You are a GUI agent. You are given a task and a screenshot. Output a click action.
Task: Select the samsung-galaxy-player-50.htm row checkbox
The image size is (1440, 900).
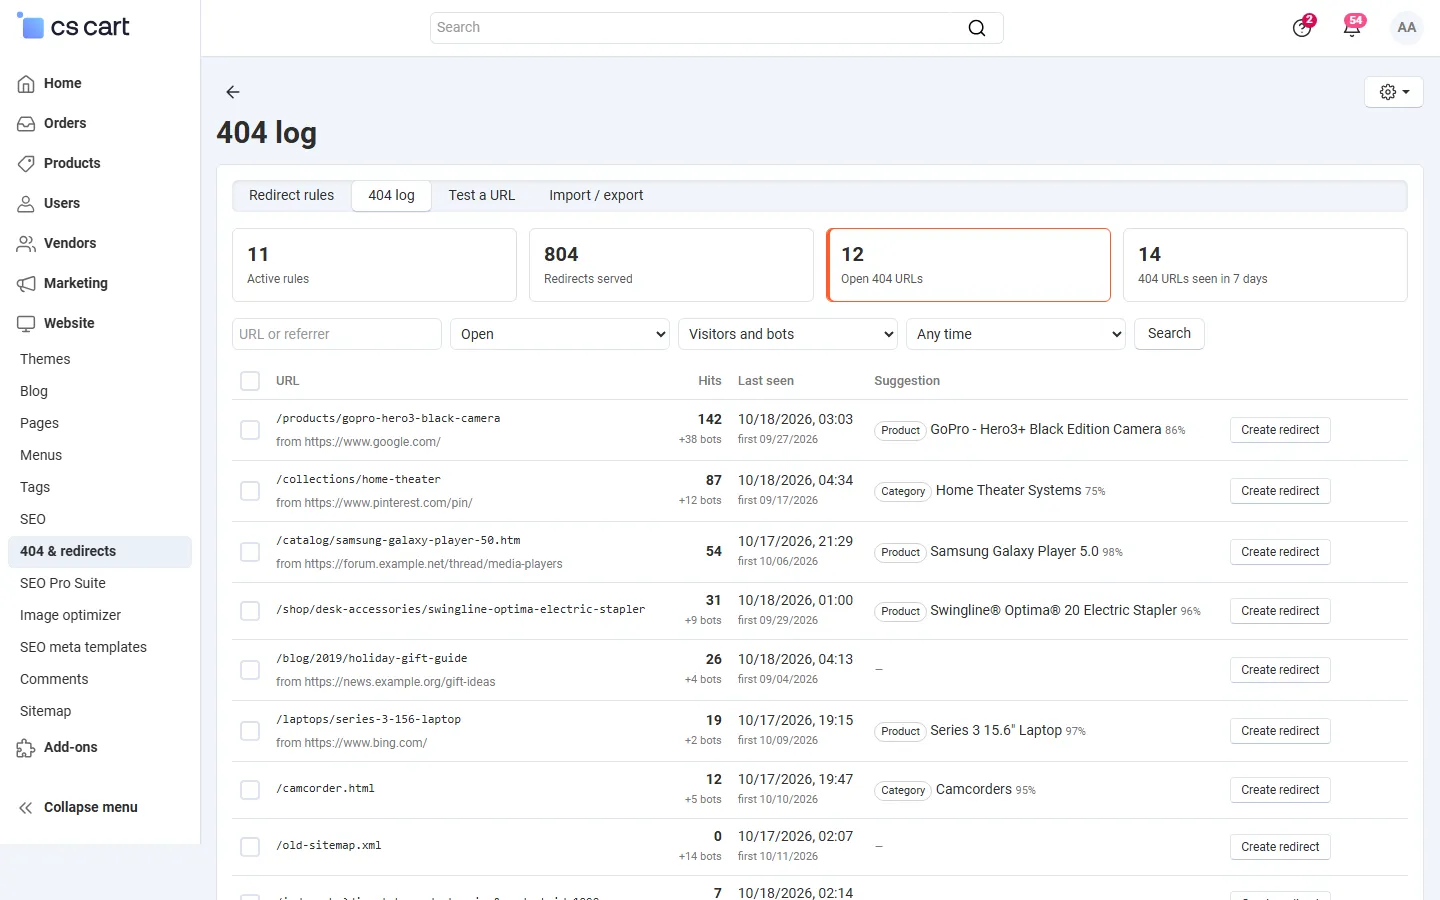pos(250,552)
